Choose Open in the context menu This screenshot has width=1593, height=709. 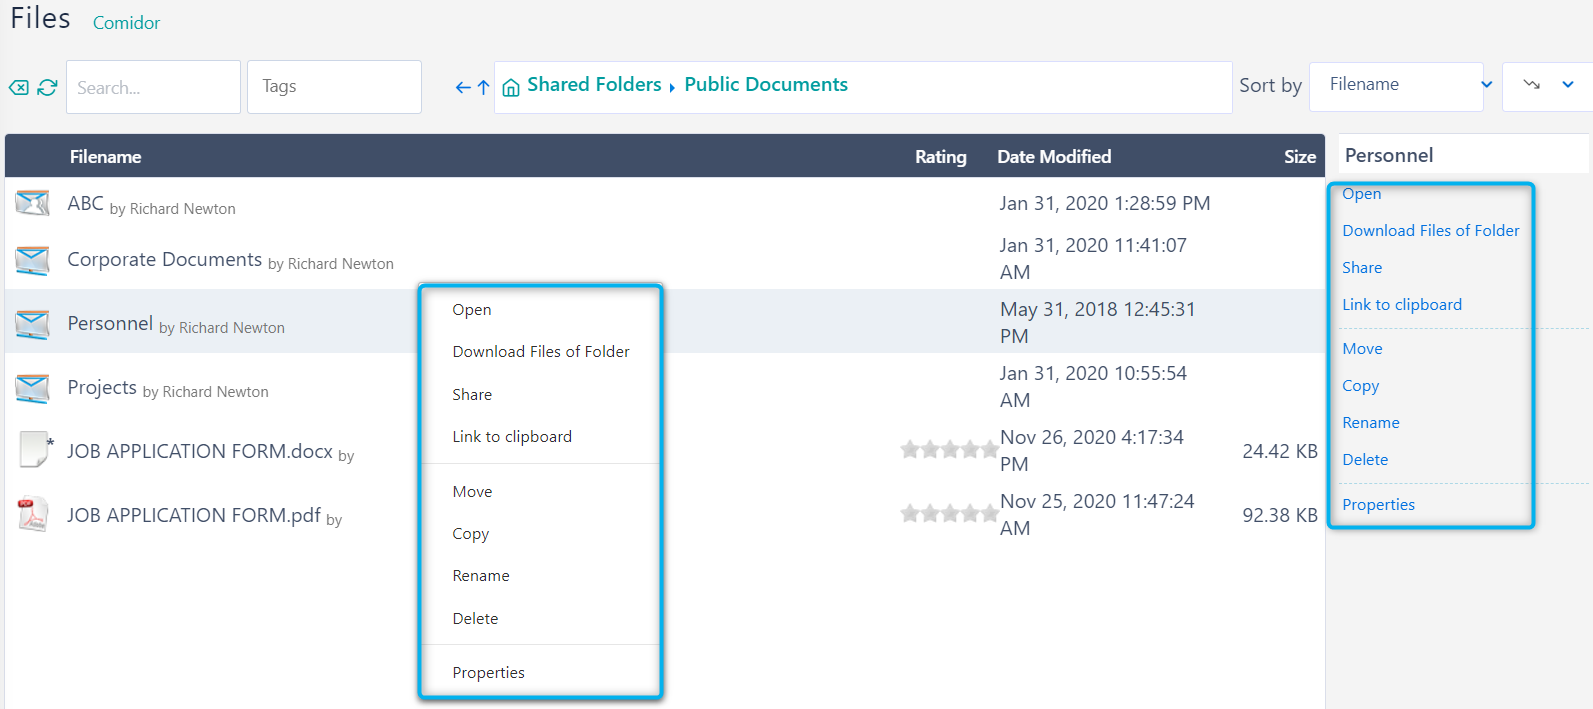tap(472, 310)
